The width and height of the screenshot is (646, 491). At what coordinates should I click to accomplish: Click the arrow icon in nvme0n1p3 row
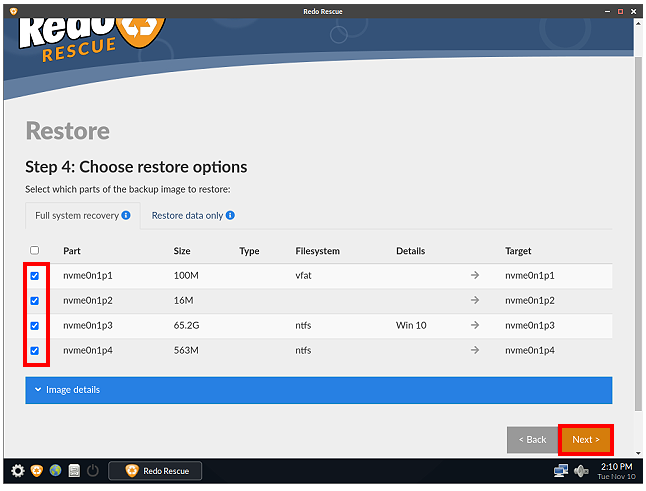pos(475,325)
